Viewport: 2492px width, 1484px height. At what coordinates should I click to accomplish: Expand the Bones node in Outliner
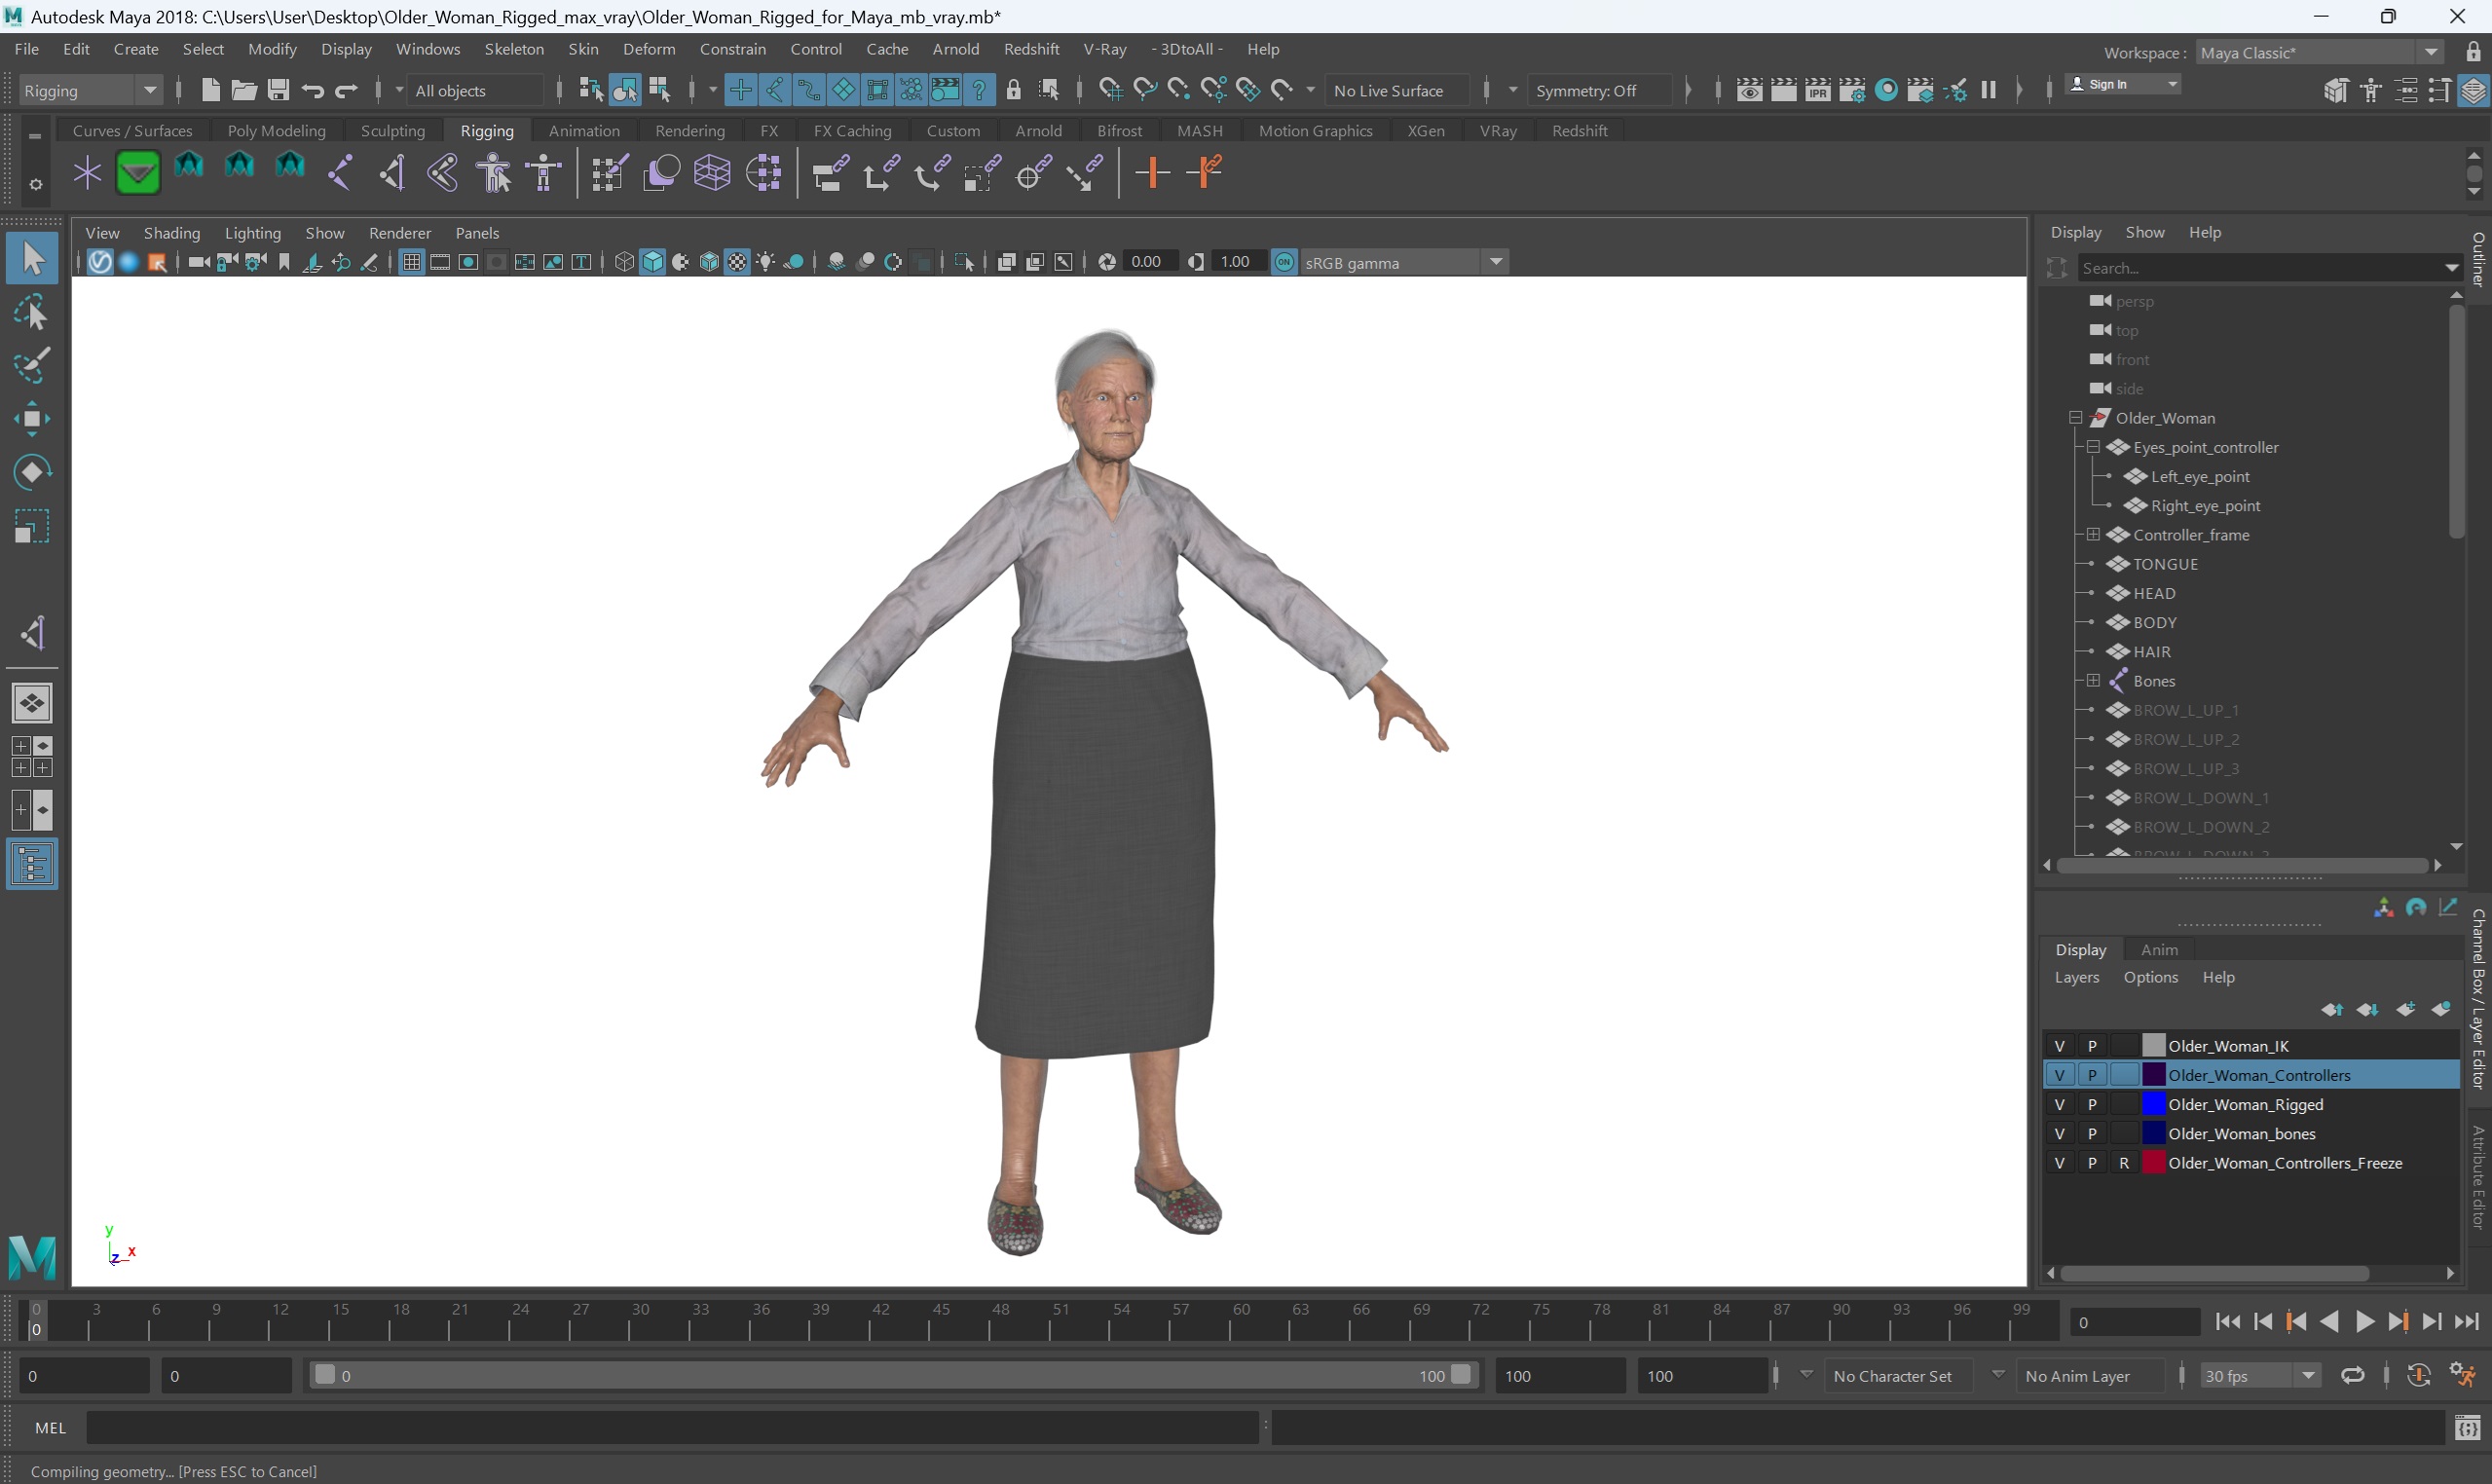pos(2093,681)
